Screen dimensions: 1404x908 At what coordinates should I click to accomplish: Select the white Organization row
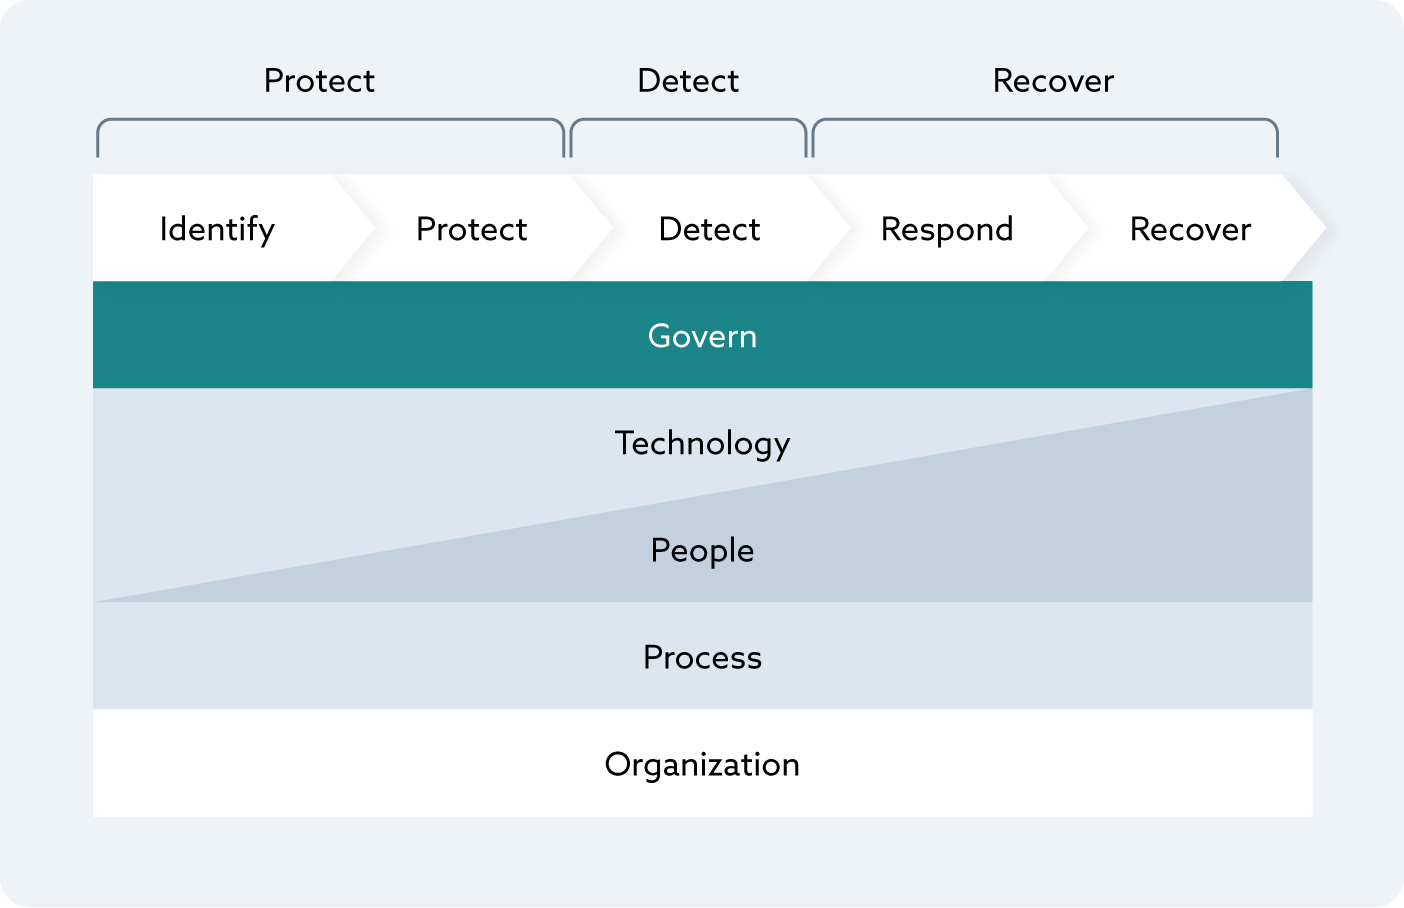click(x=702, y=764)
